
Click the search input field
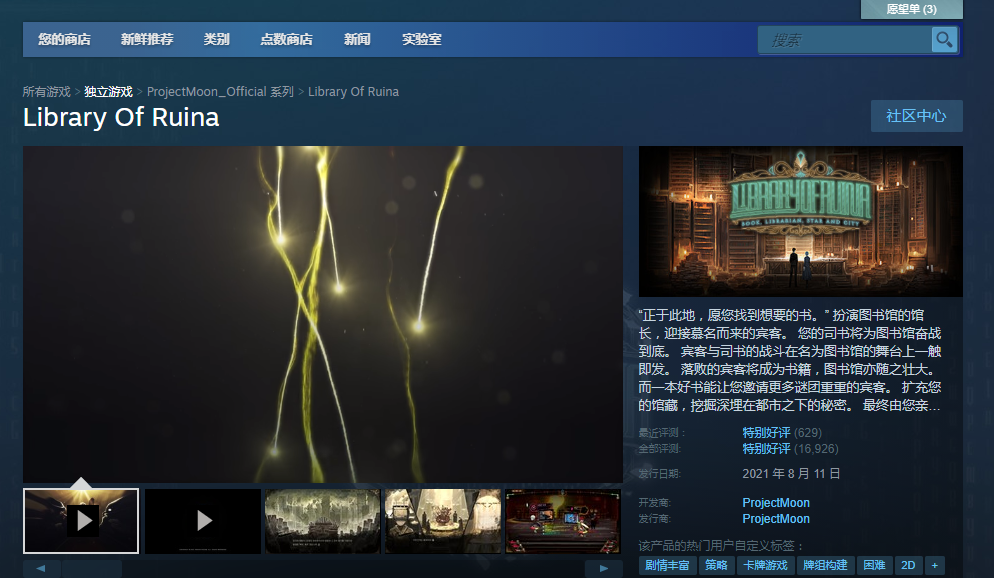[845, 40]
